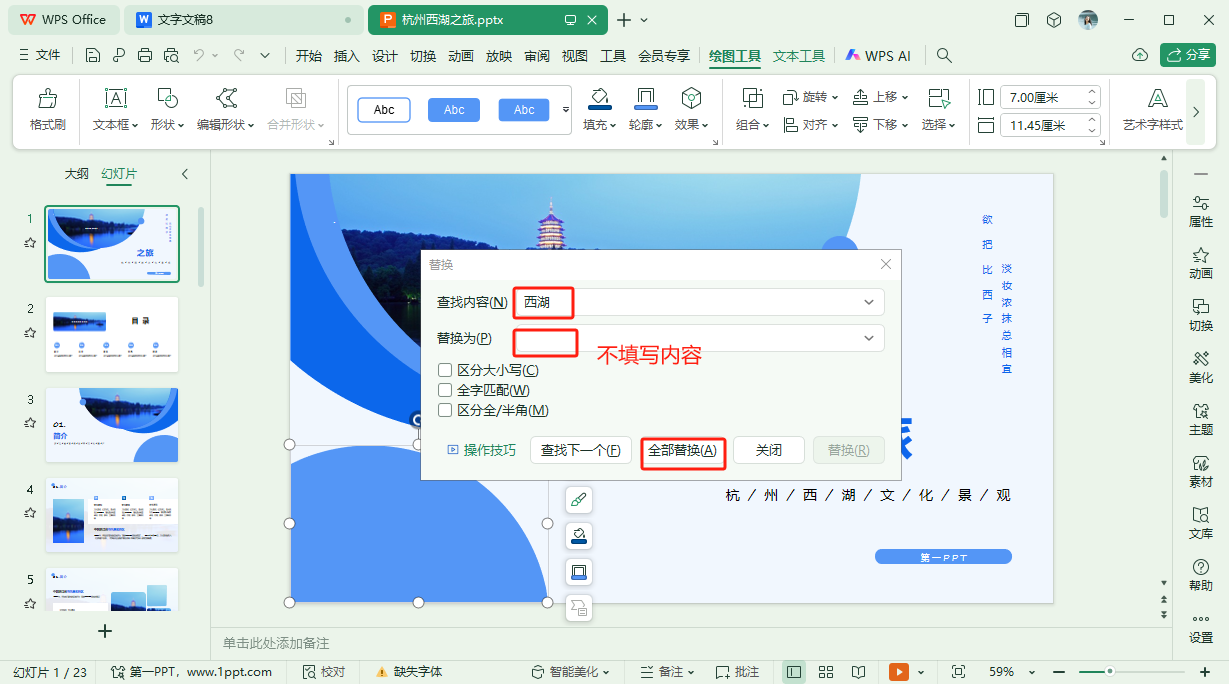
Task: Open the 查找内容 search history dropdown
Action: click(x=868, y=301)
